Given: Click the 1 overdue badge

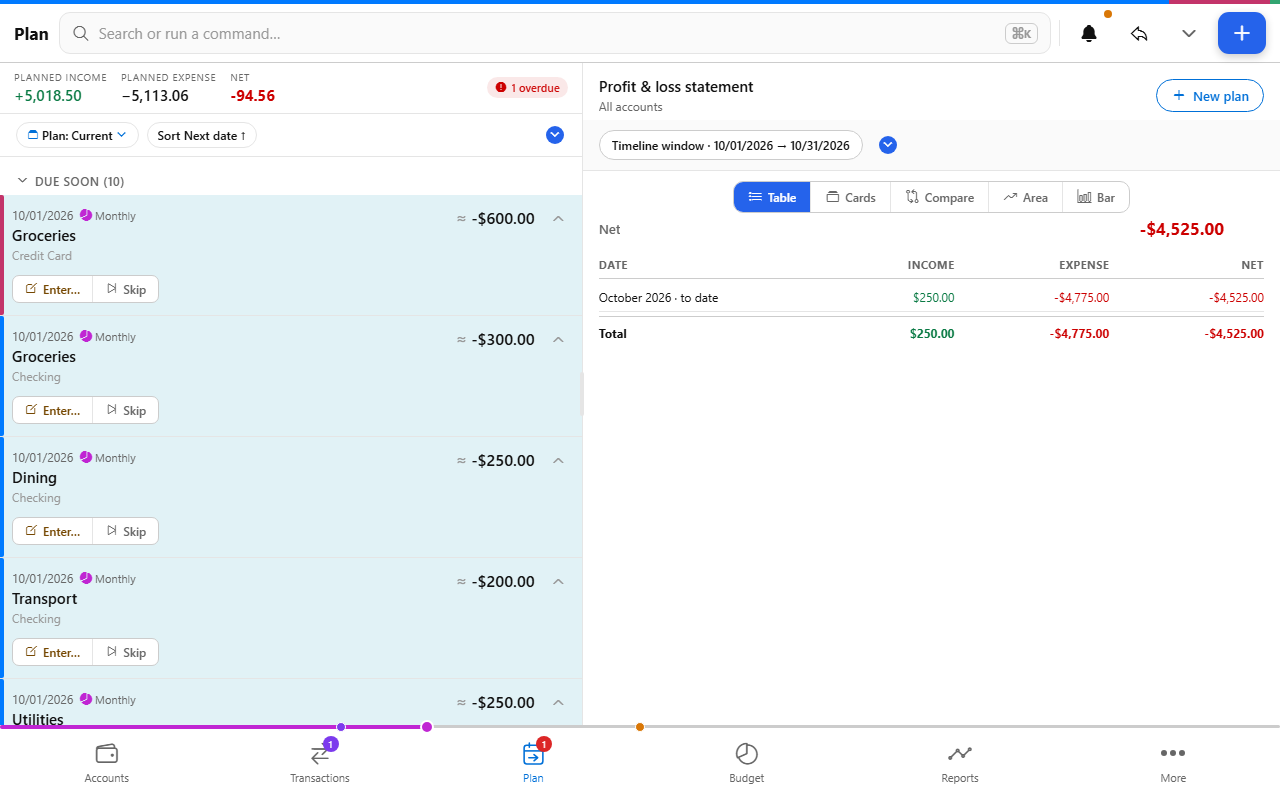Looking at the screenshot, I should [x=527, y=88].
